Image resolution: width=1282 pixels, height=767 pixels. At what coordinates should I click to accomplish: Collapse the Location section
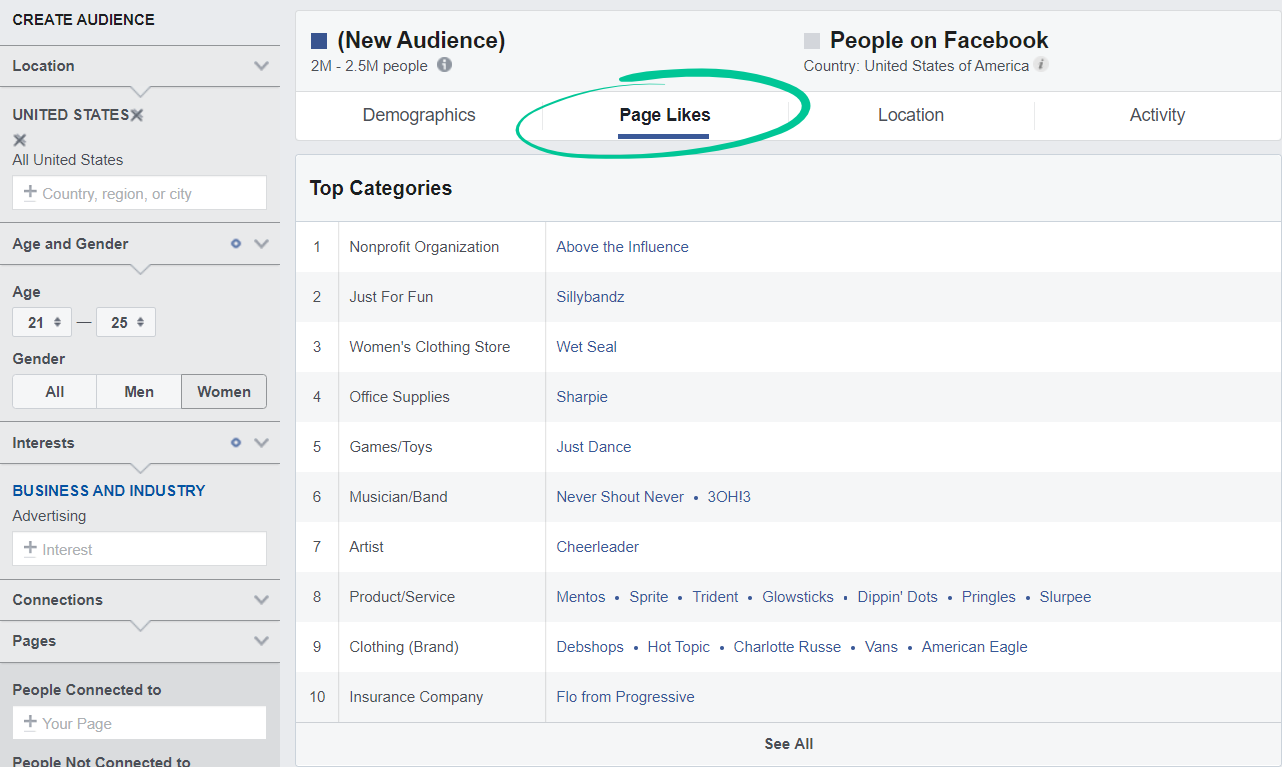point(261,66)
